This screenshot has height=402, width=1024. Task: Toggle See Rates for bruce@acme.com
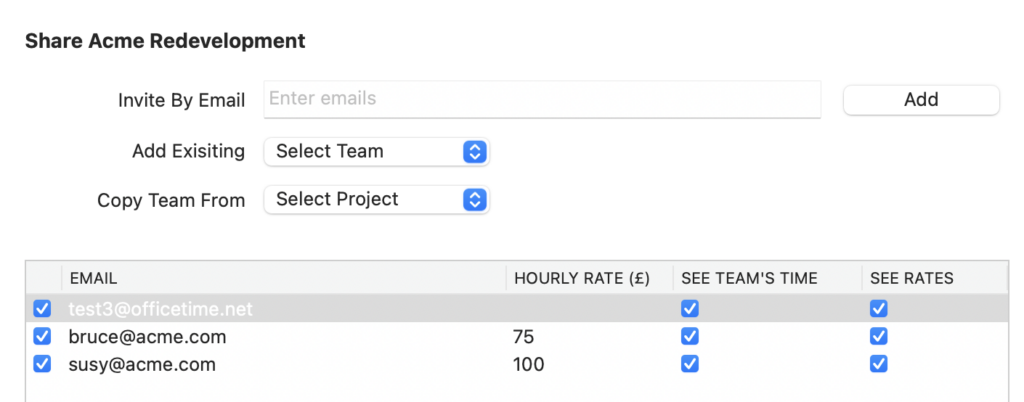coord(878,337)
